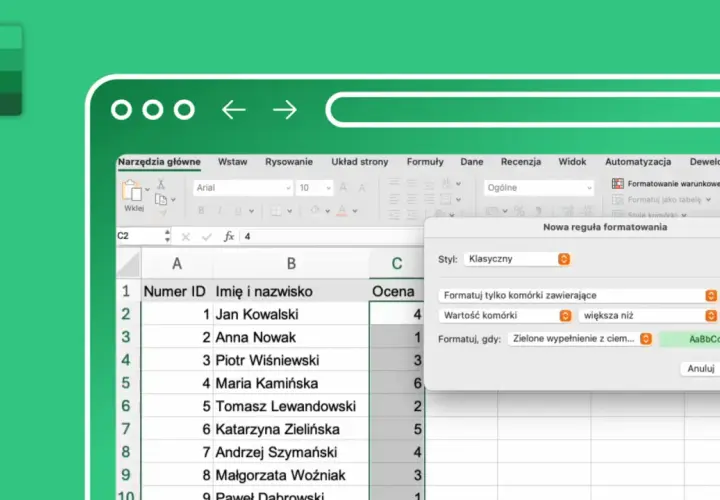Switch to the Rysowanie tab

(289, 162)
